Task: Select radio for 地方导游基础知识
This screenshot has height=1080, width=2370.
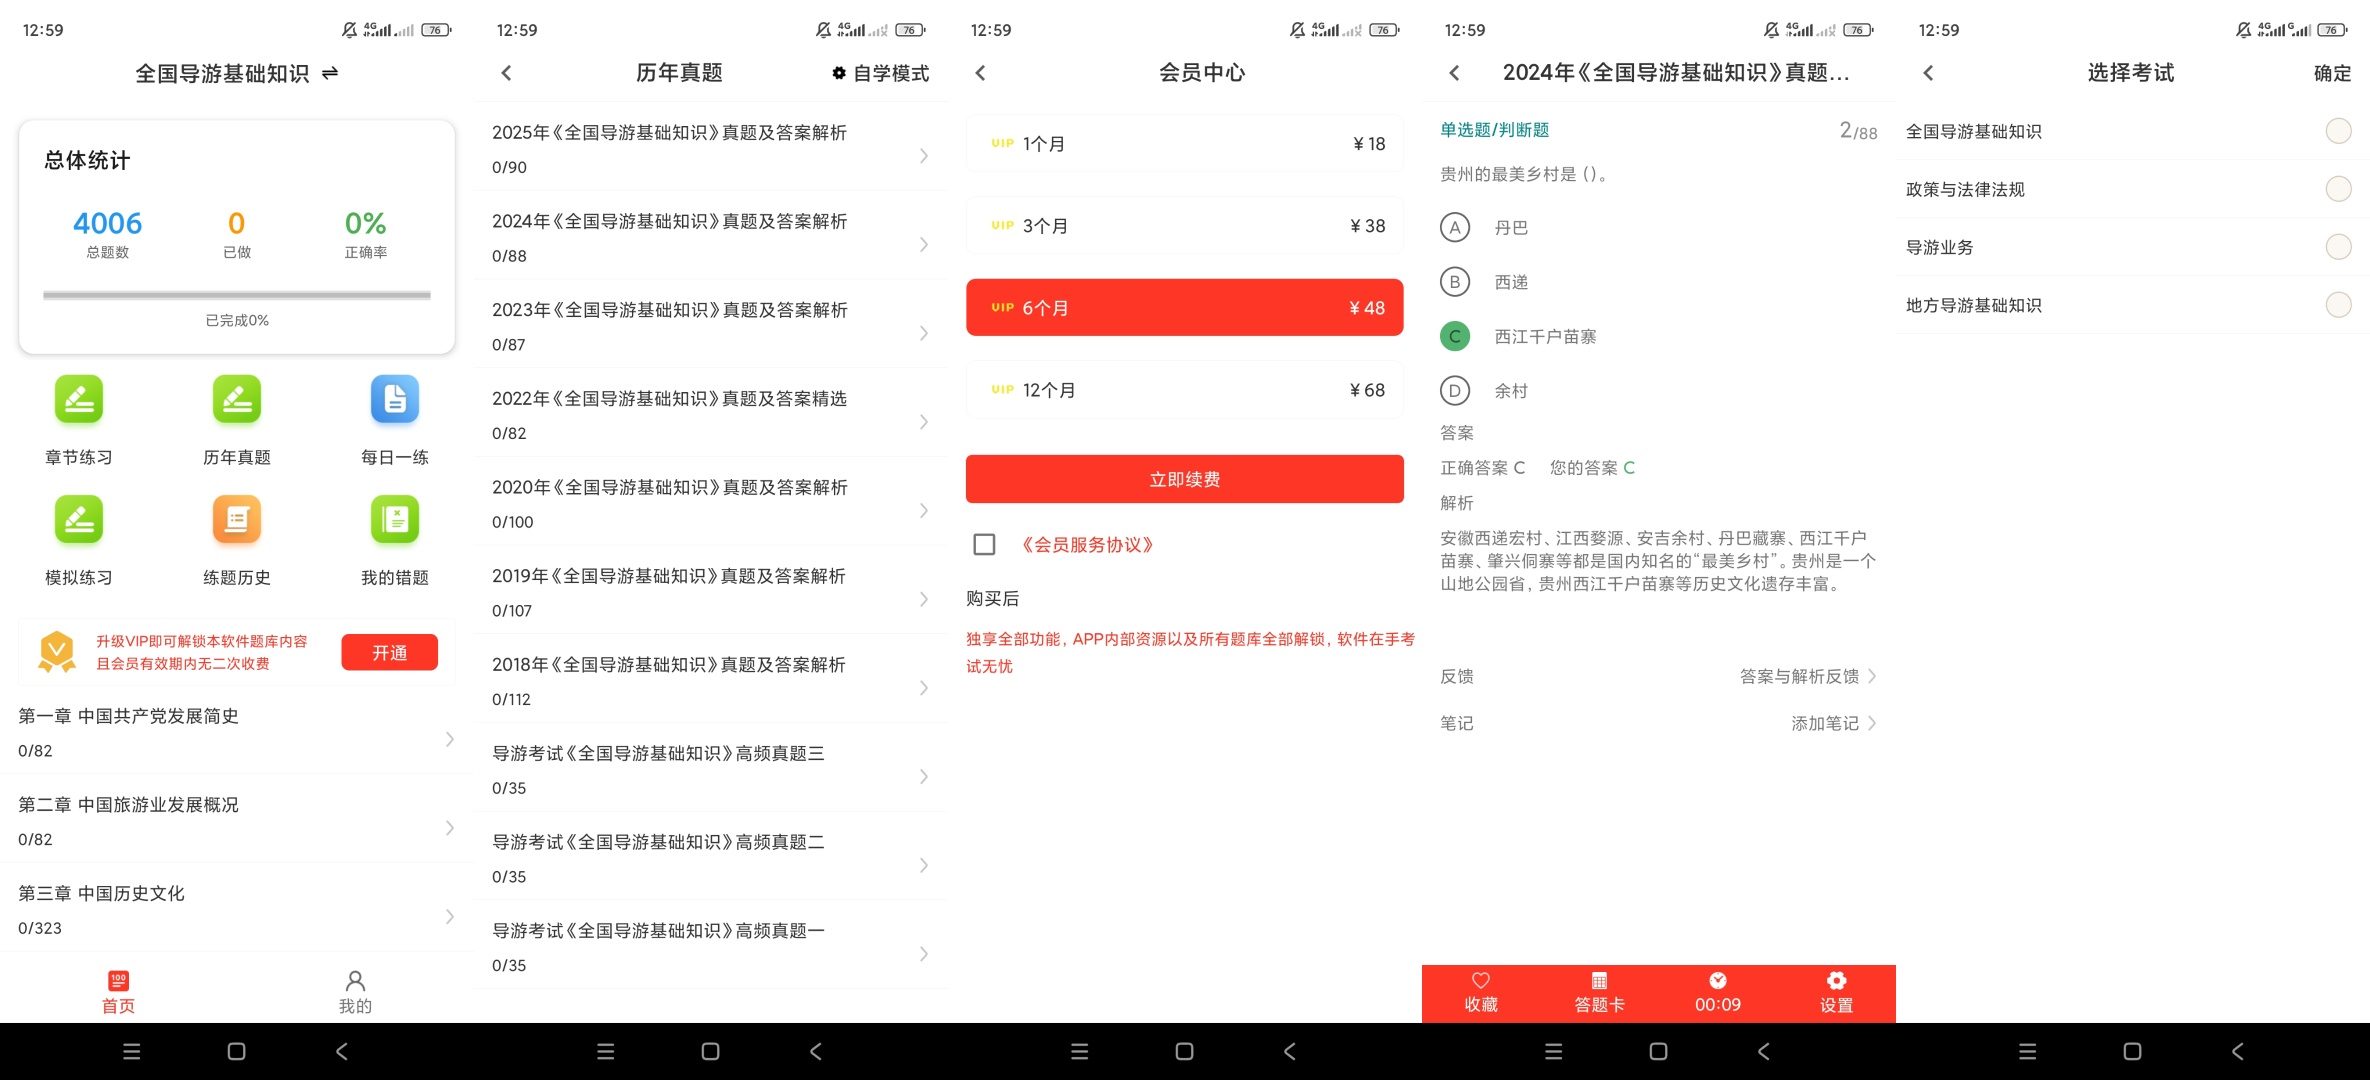Action: (x=2338, y=305)
